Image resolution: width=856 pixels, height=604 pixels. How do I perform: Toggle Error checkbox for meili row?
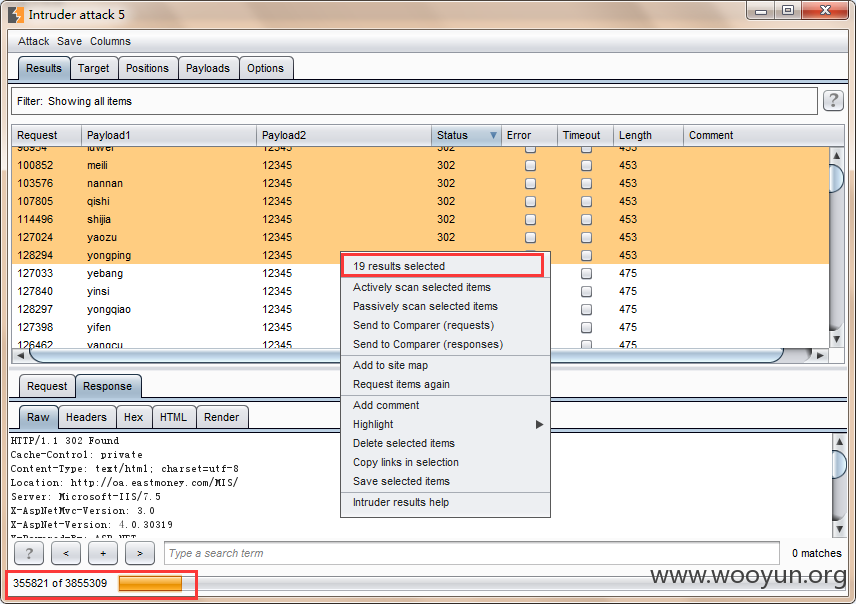point(530,165)
